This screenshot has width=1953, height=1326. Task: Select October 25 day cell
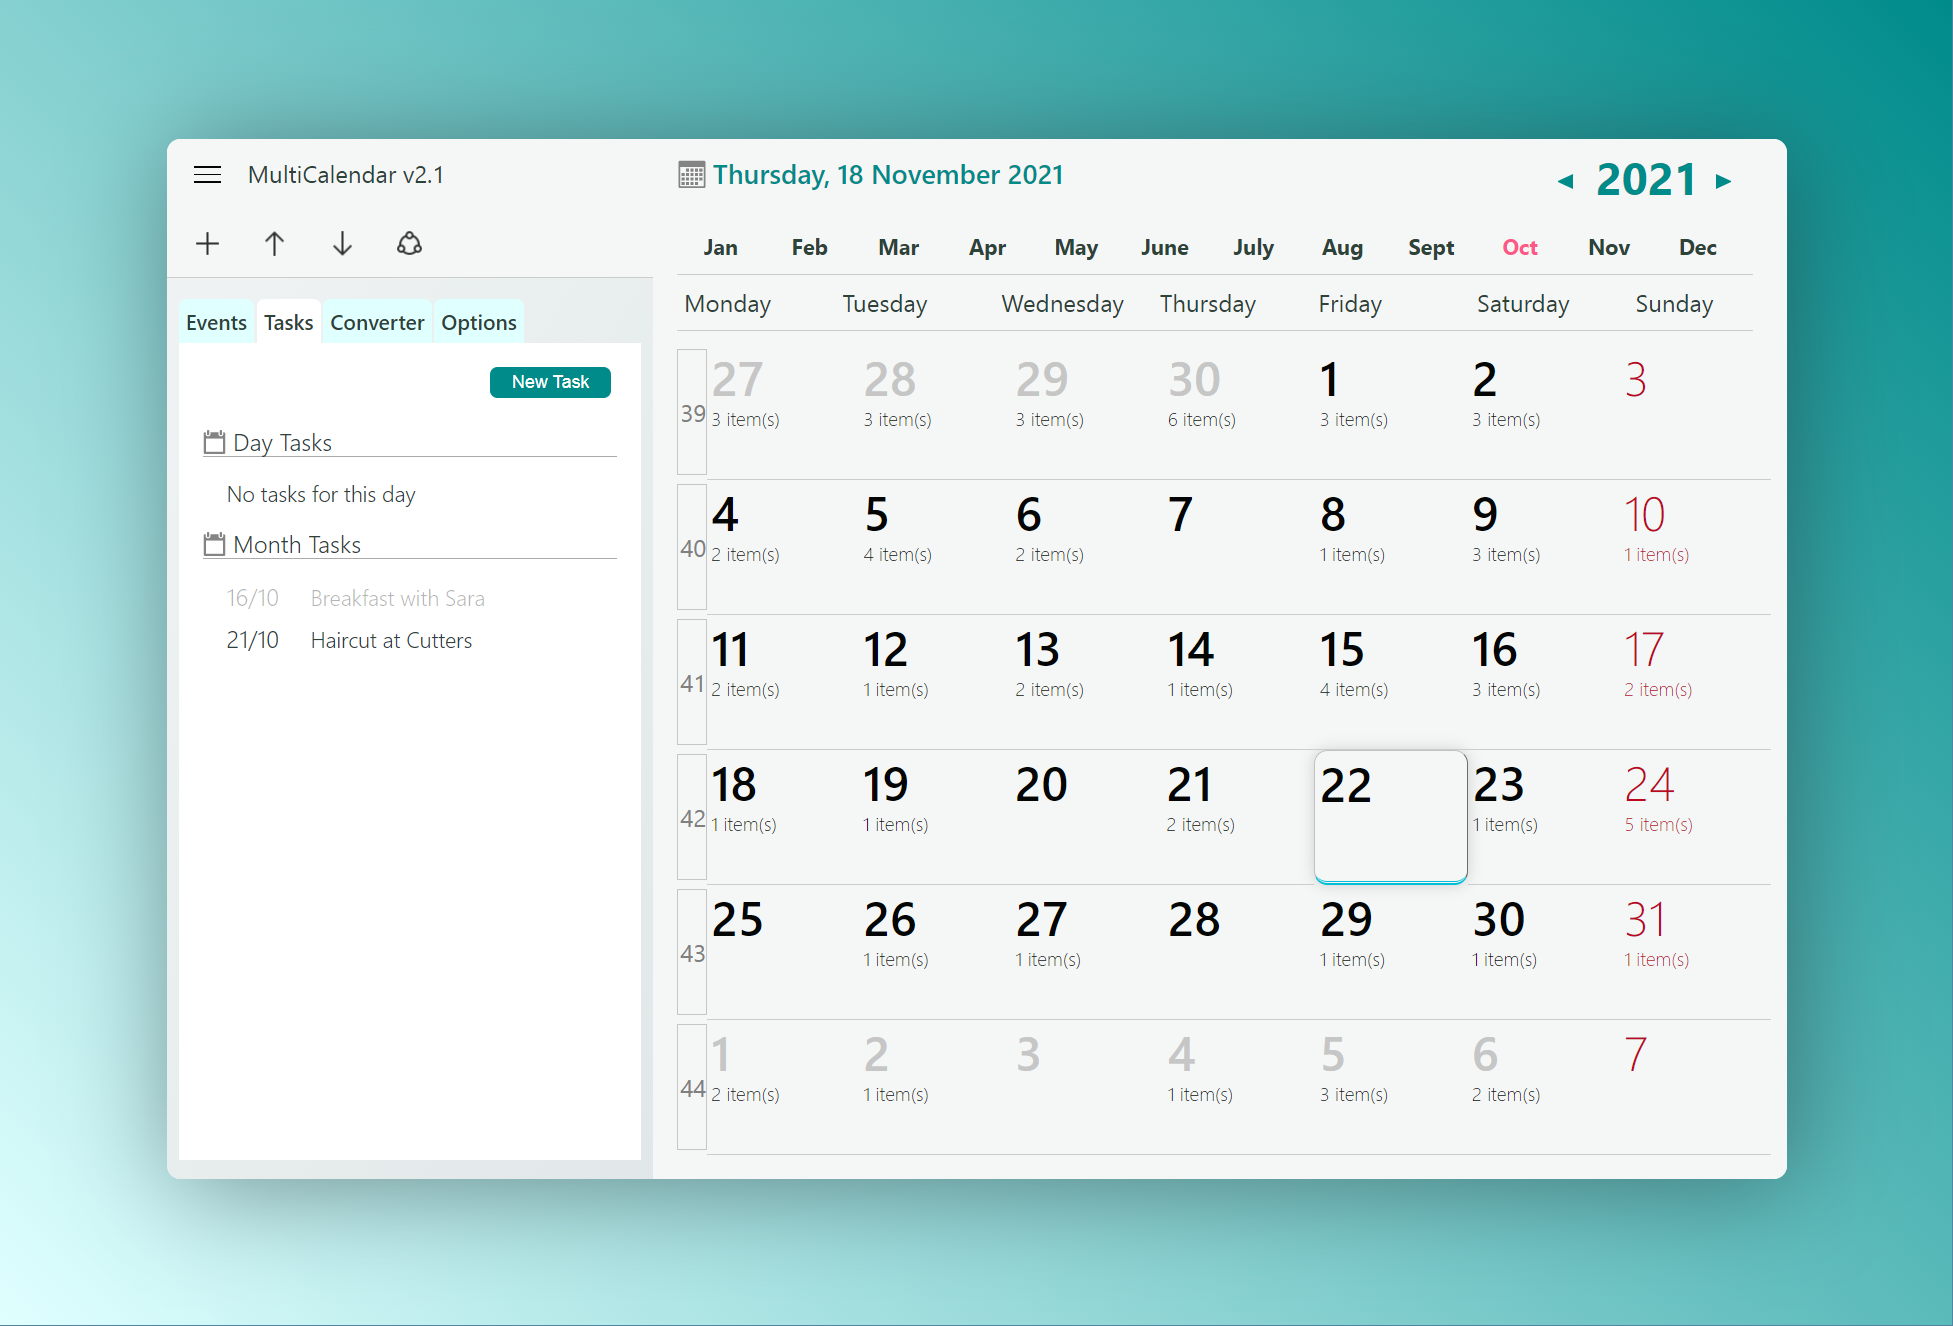(x=783, y=952)
